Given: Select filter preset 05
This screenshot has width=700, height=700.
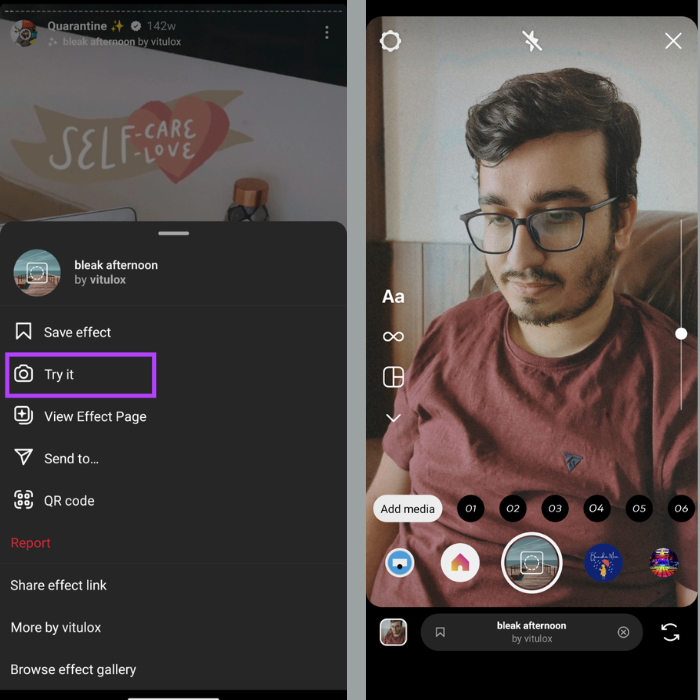Looking at the screenshot, I should click(x=639, y=508).
